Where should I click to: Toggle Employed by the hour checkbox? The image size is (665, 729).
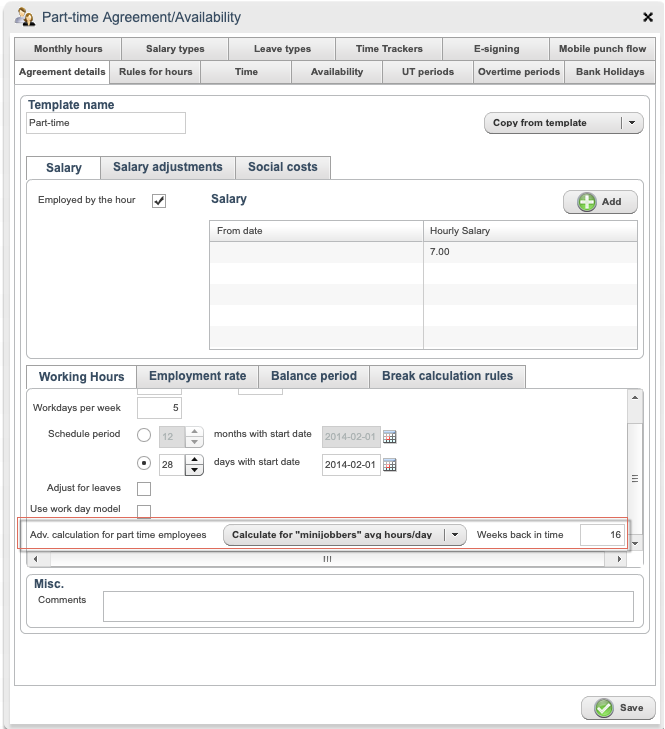tap(159, 201)
